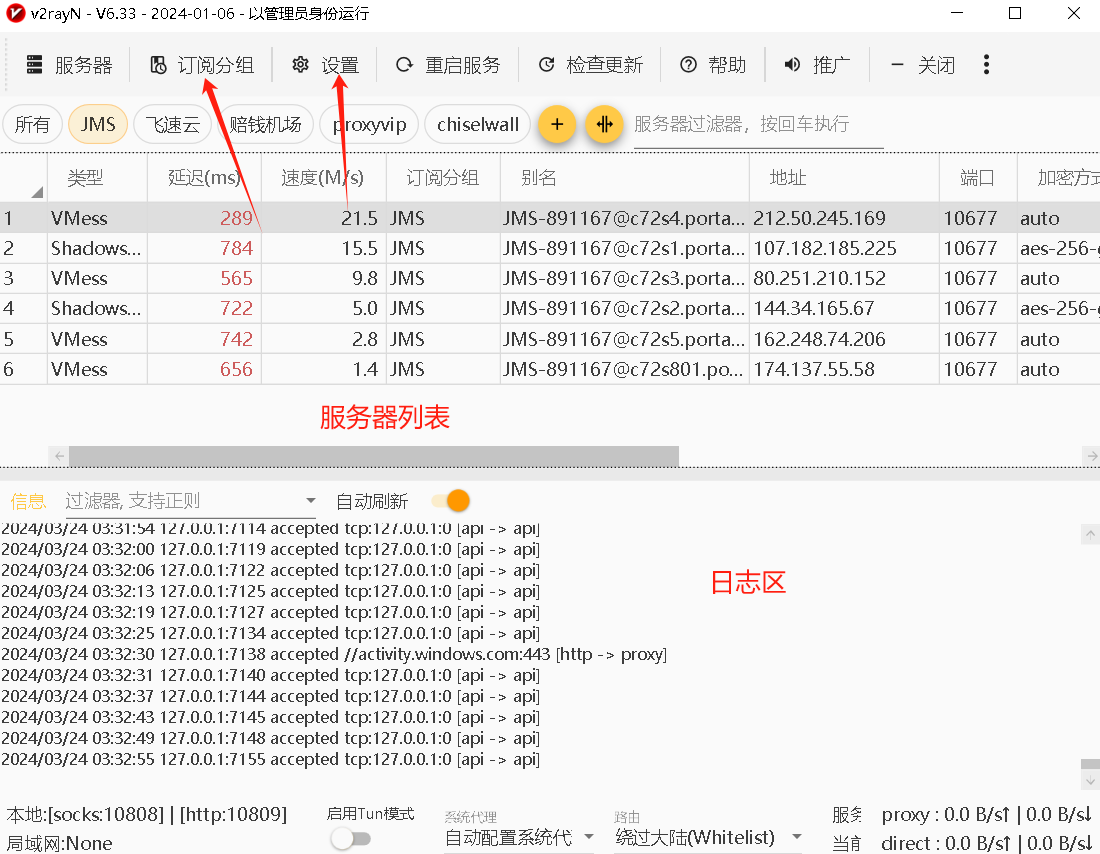Open the 订阅分组 subscription group menu
Screen dimensions: 1100x854
click(202, 65)
